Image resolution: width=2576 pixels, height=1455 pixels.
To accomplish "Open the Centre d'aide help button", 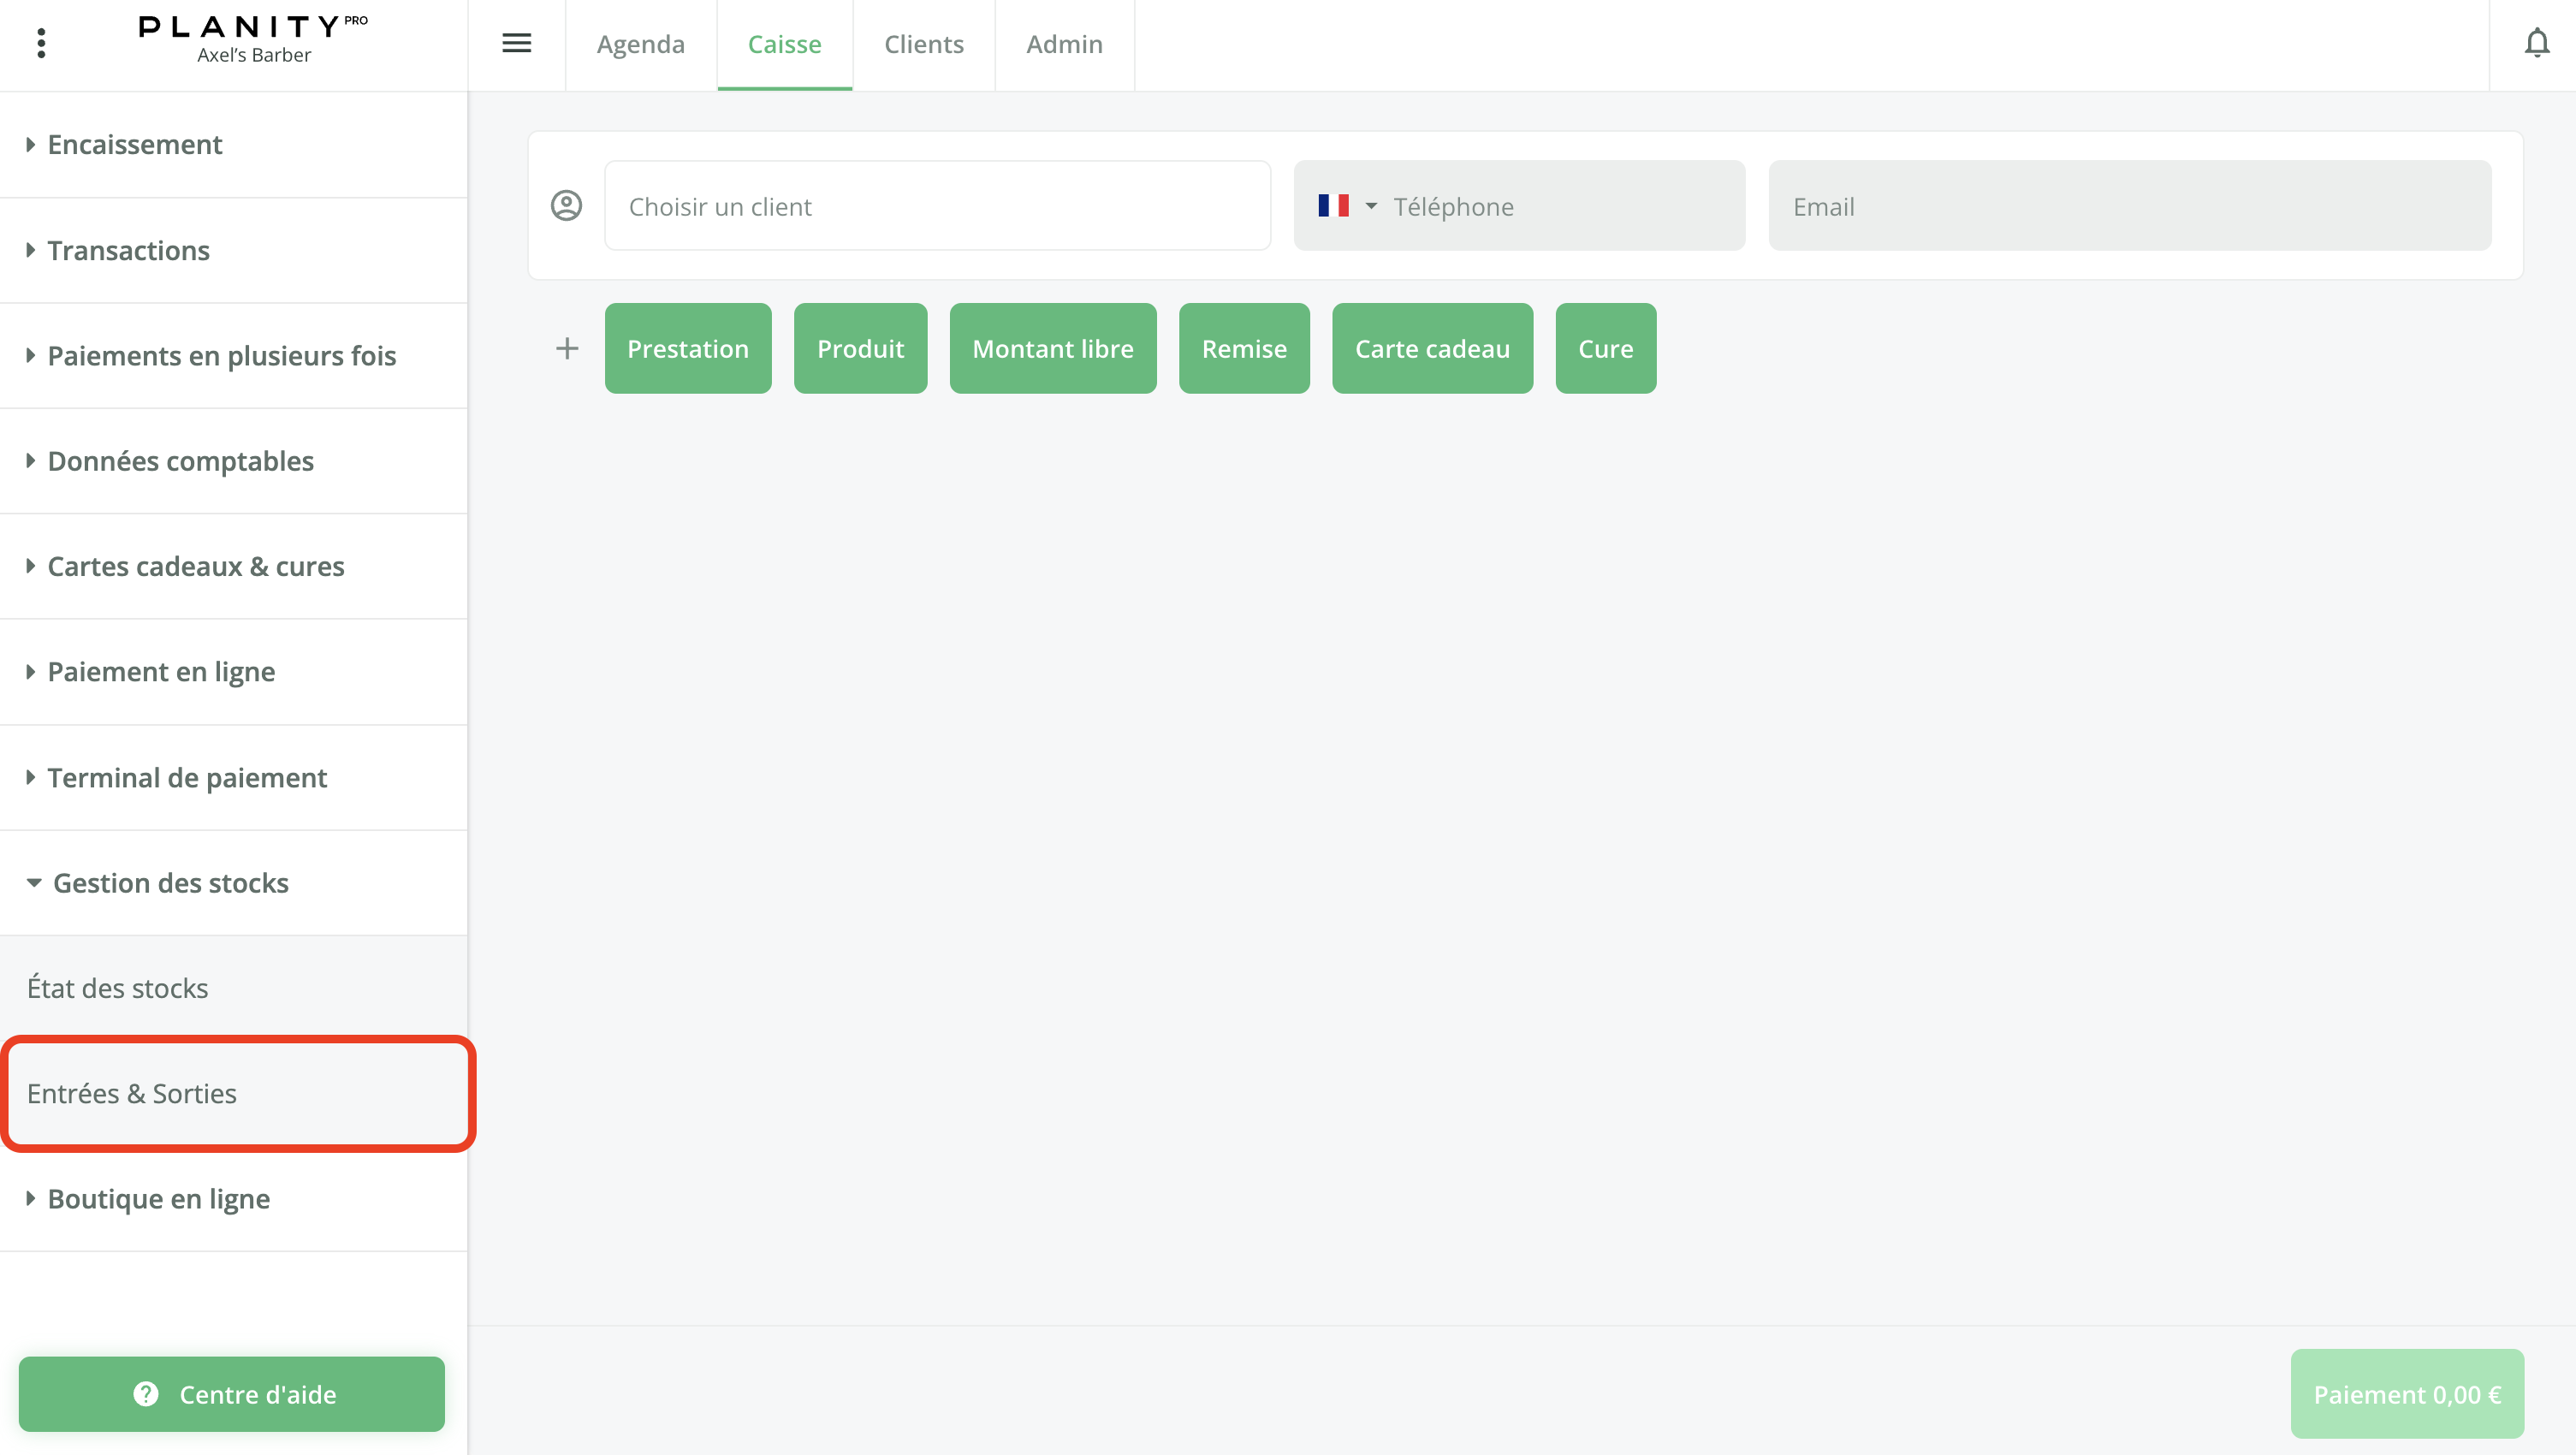I will pyautogui.click(x=232, y=1393).
